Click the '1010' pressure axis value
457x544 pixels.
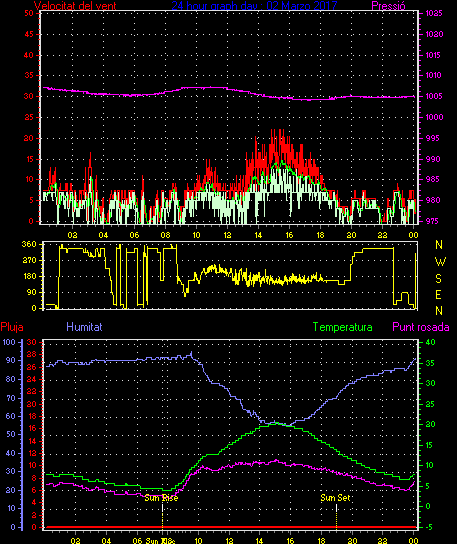[434, 75]
